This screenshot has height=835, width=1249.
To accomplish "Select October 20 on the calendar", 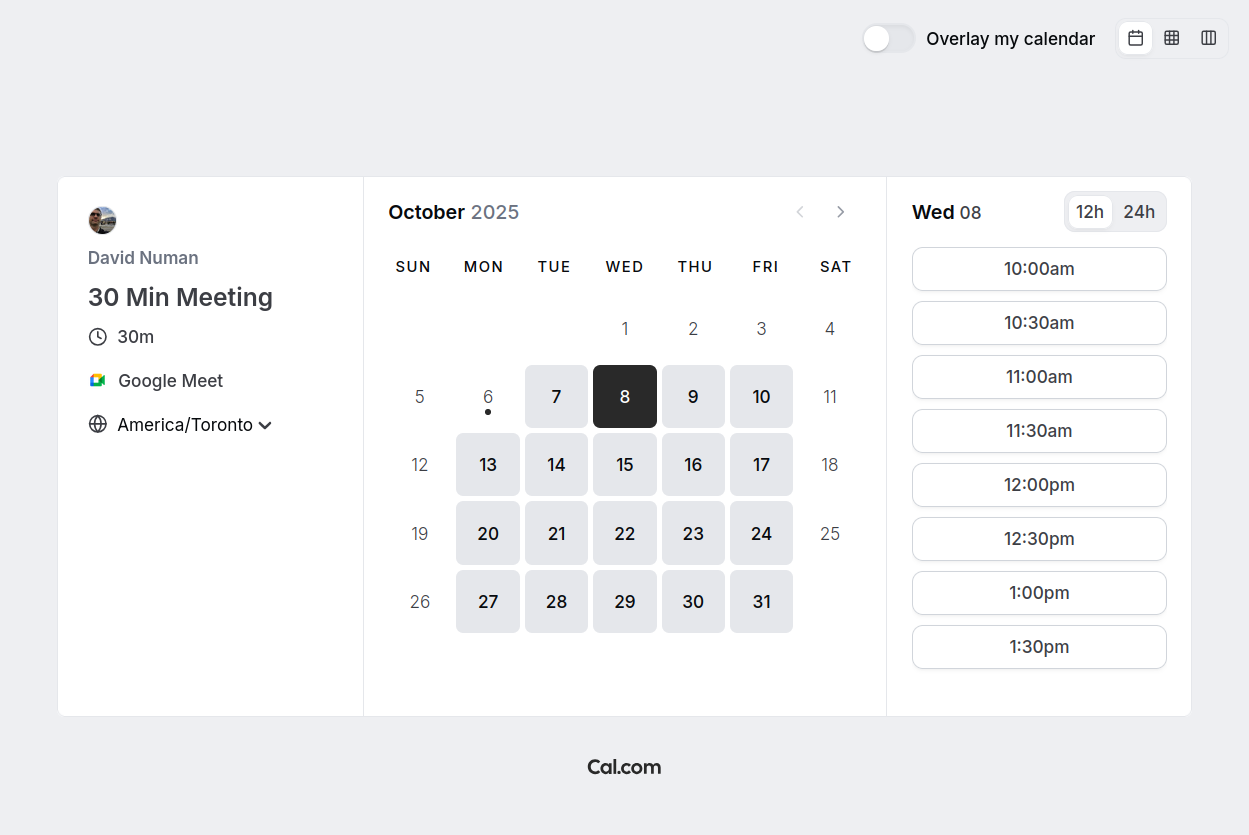I will (488, 534).
